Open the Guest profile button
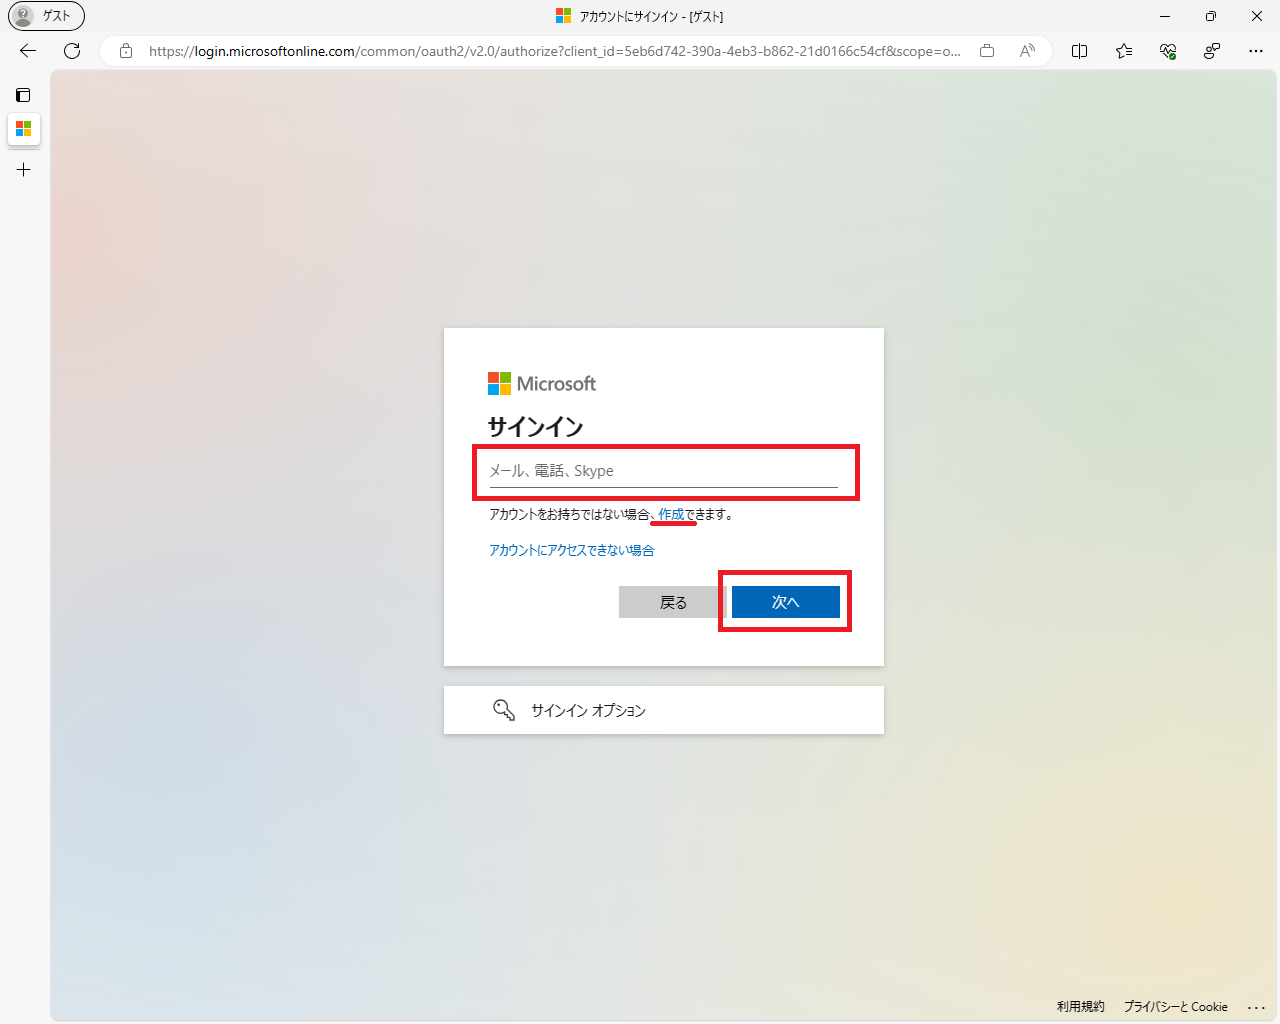The image size is (1280, 1024). [46, 16]
